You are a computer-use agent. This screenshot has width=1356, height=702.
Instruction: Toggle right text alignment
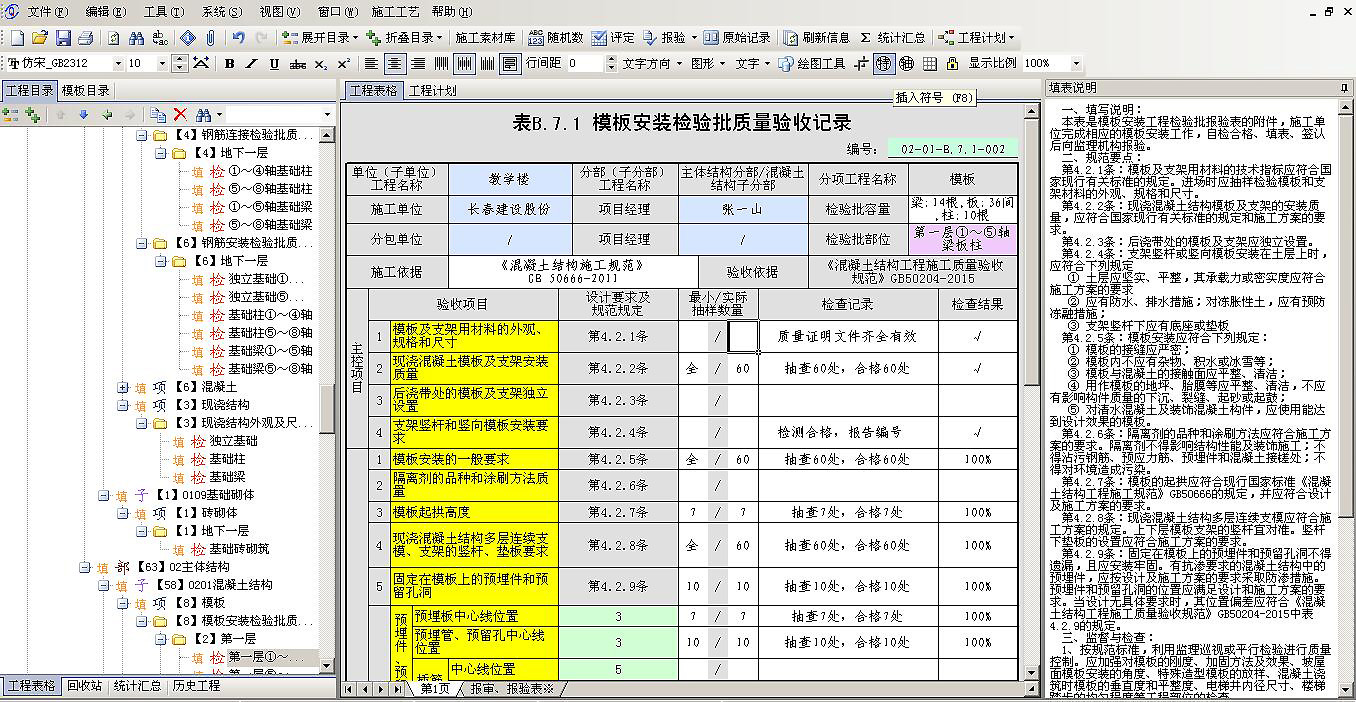pyautogui.click(x=417, y=64)
